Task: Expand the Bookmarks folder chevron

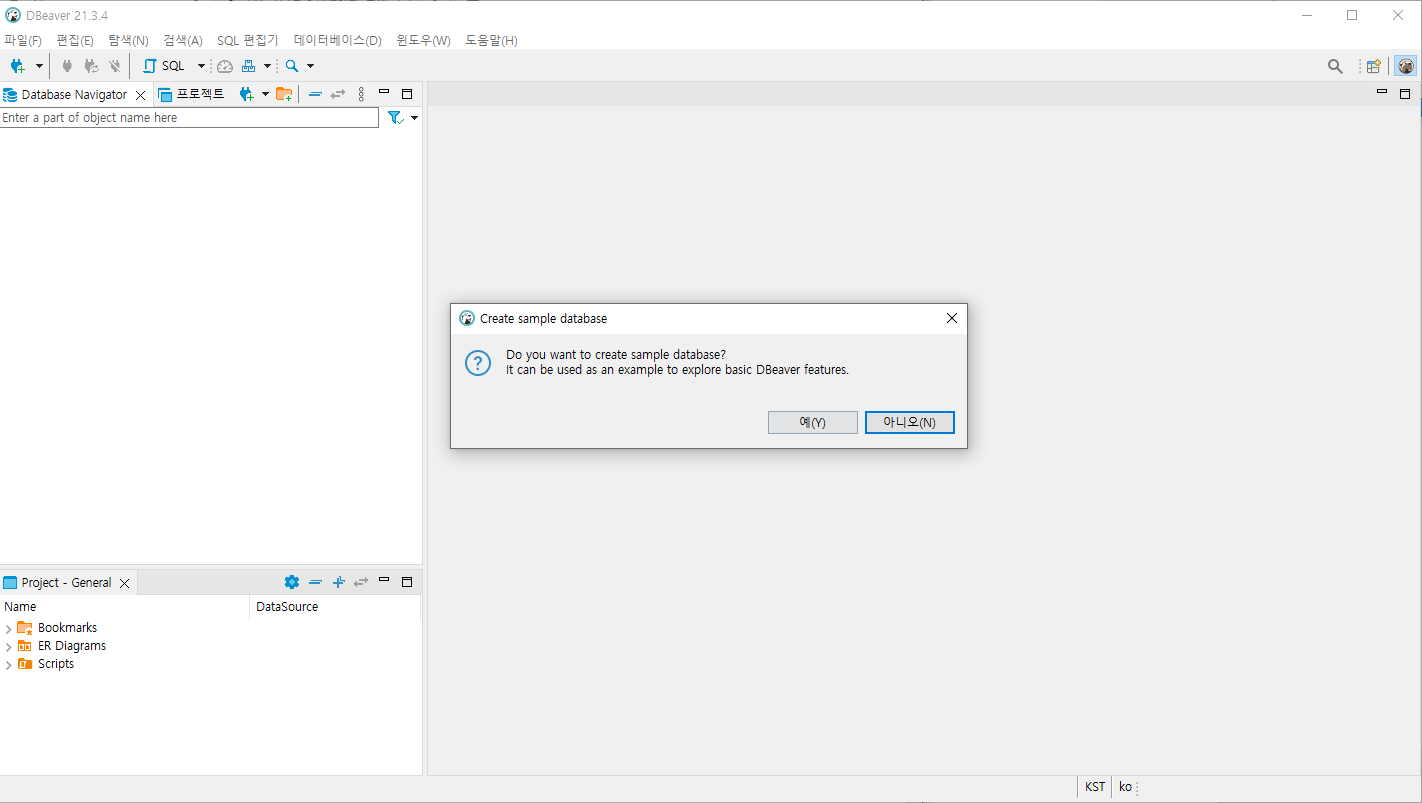Action: pyautogui.click(x=9, y=629)
